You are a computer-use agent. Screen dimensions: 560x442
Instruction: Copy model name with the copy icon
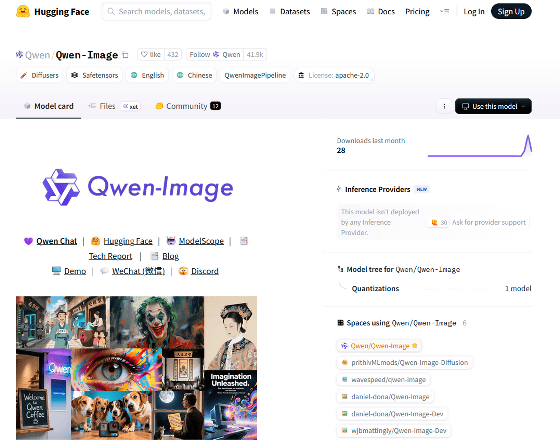point(125,55)
